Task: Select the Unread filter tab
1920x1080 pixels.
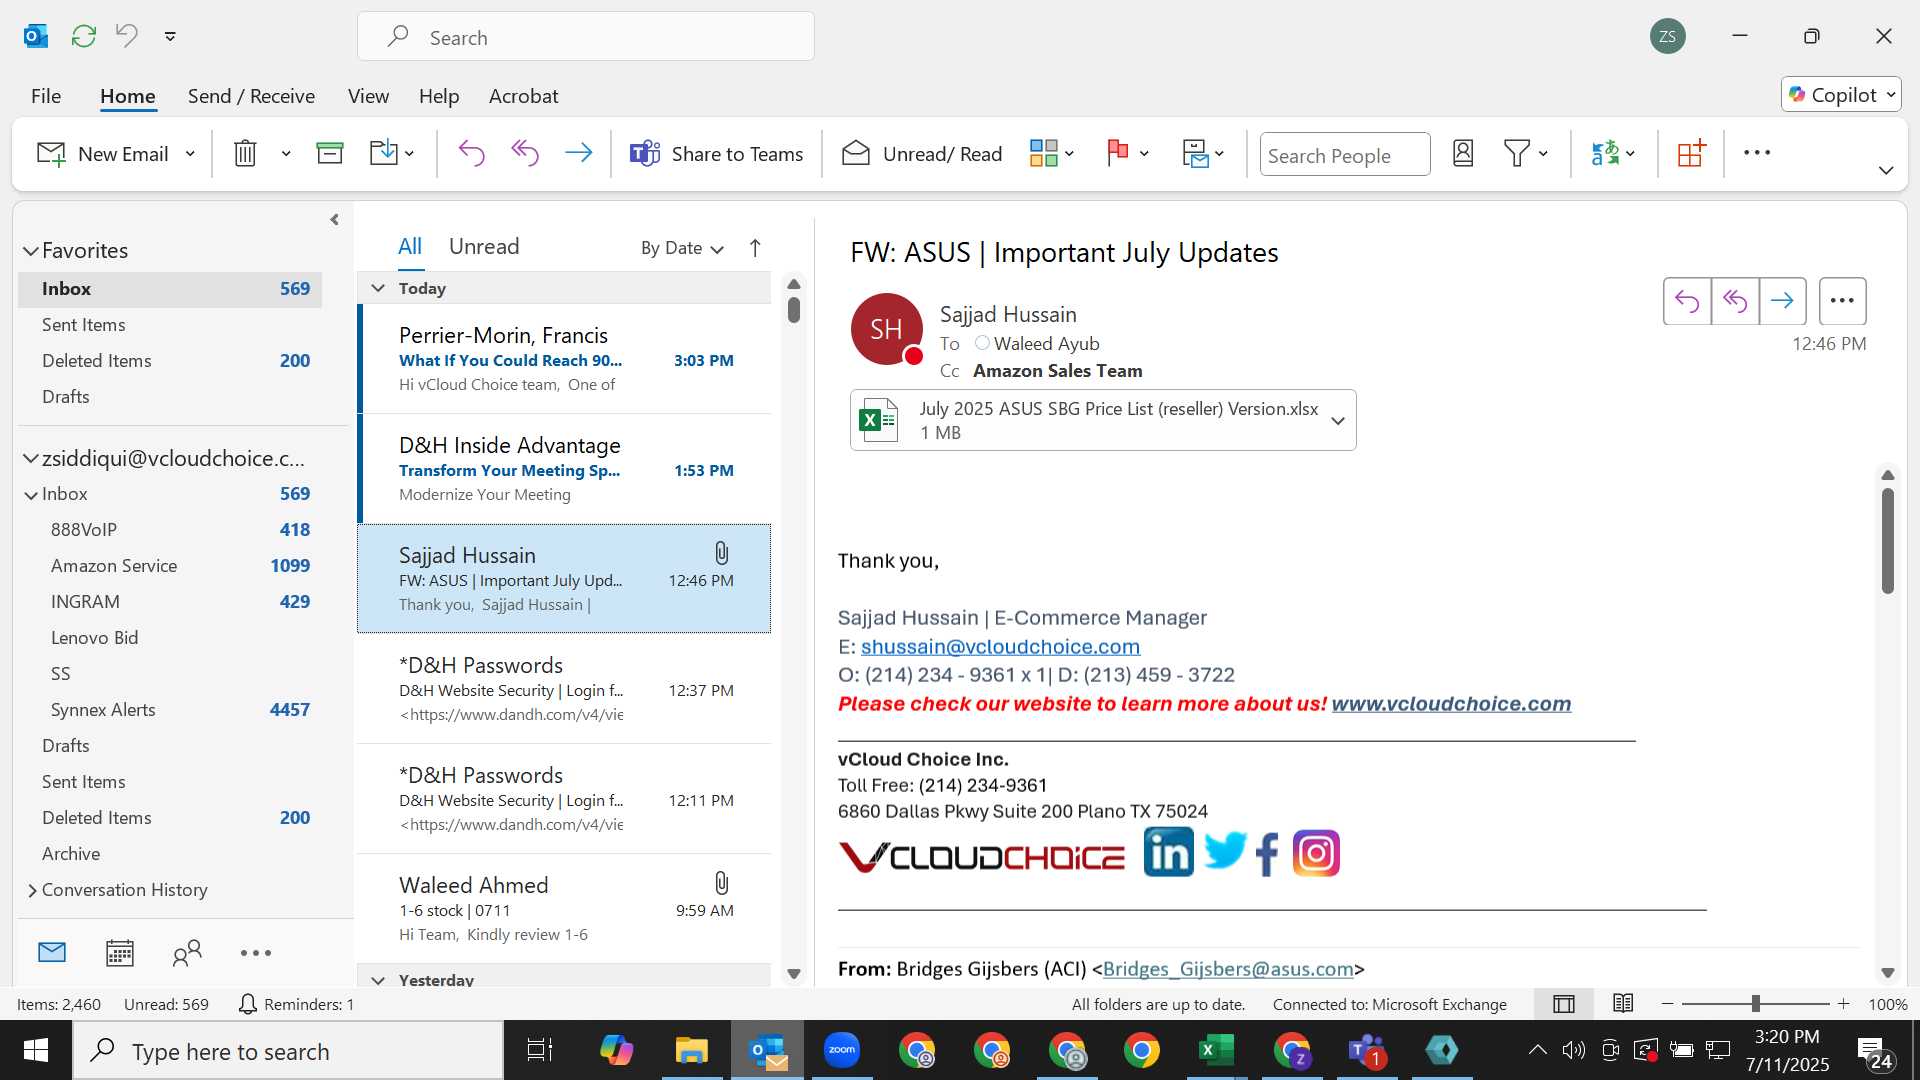Action: pyautogui.click(x=484, y=247)
